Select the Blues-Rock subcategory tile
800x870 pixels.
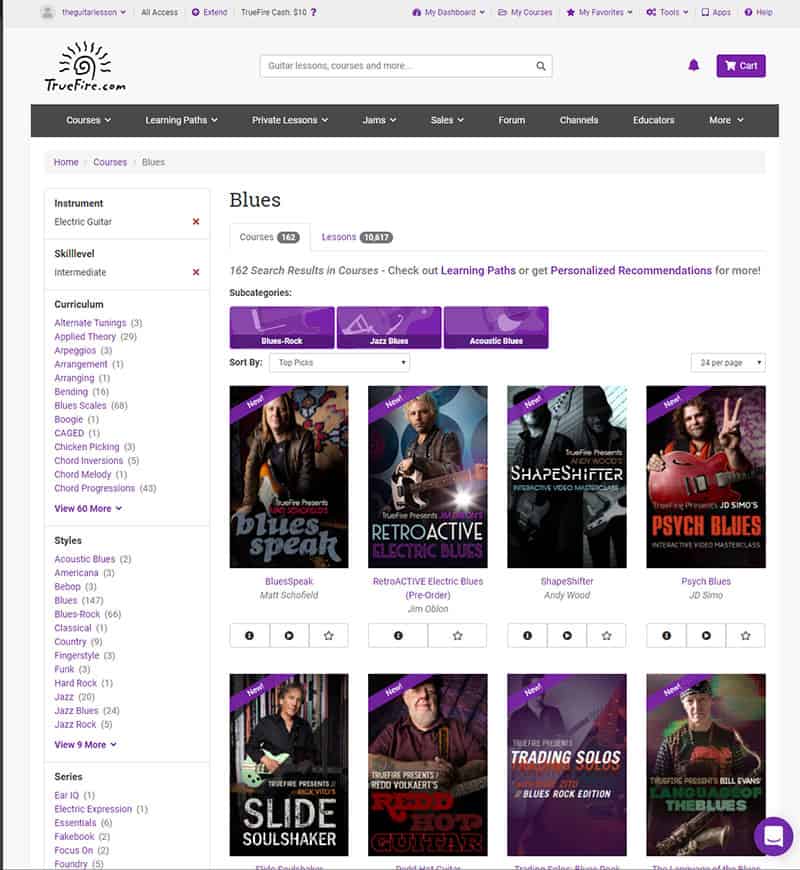click(x=282, y=327)
